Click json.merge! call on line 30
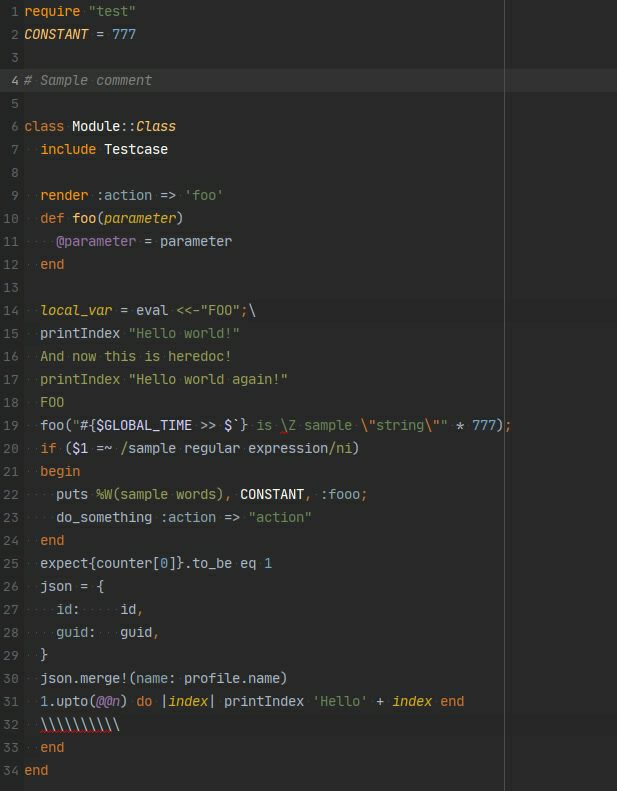617x791 pixels. (84, 679)
